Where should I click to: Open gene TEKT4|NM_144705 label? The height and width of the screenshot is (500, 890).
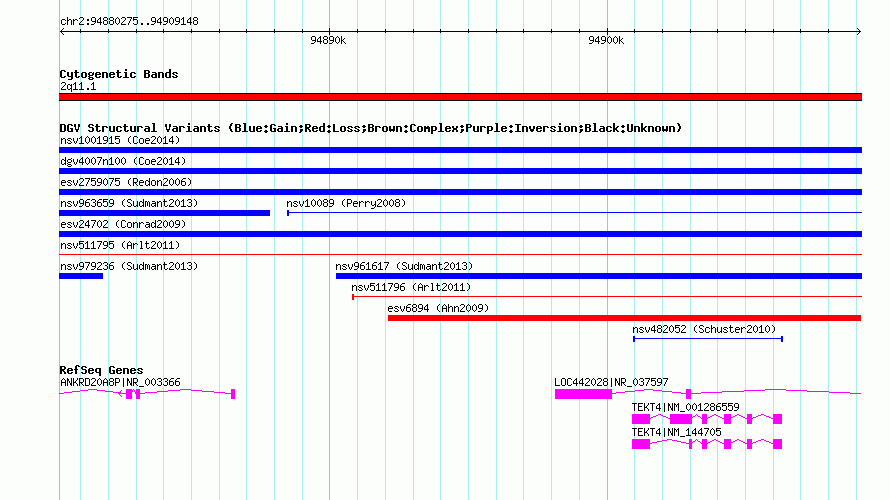point(677,432)
